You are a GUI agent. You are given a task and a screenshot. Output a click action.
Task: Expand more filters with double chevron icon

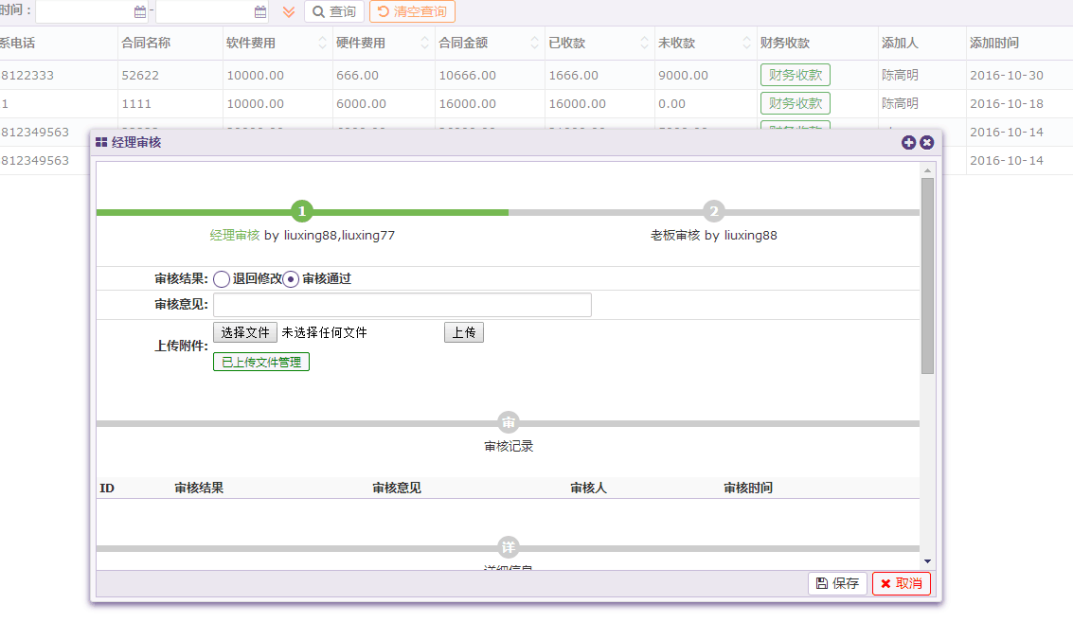tap(289, 12)
